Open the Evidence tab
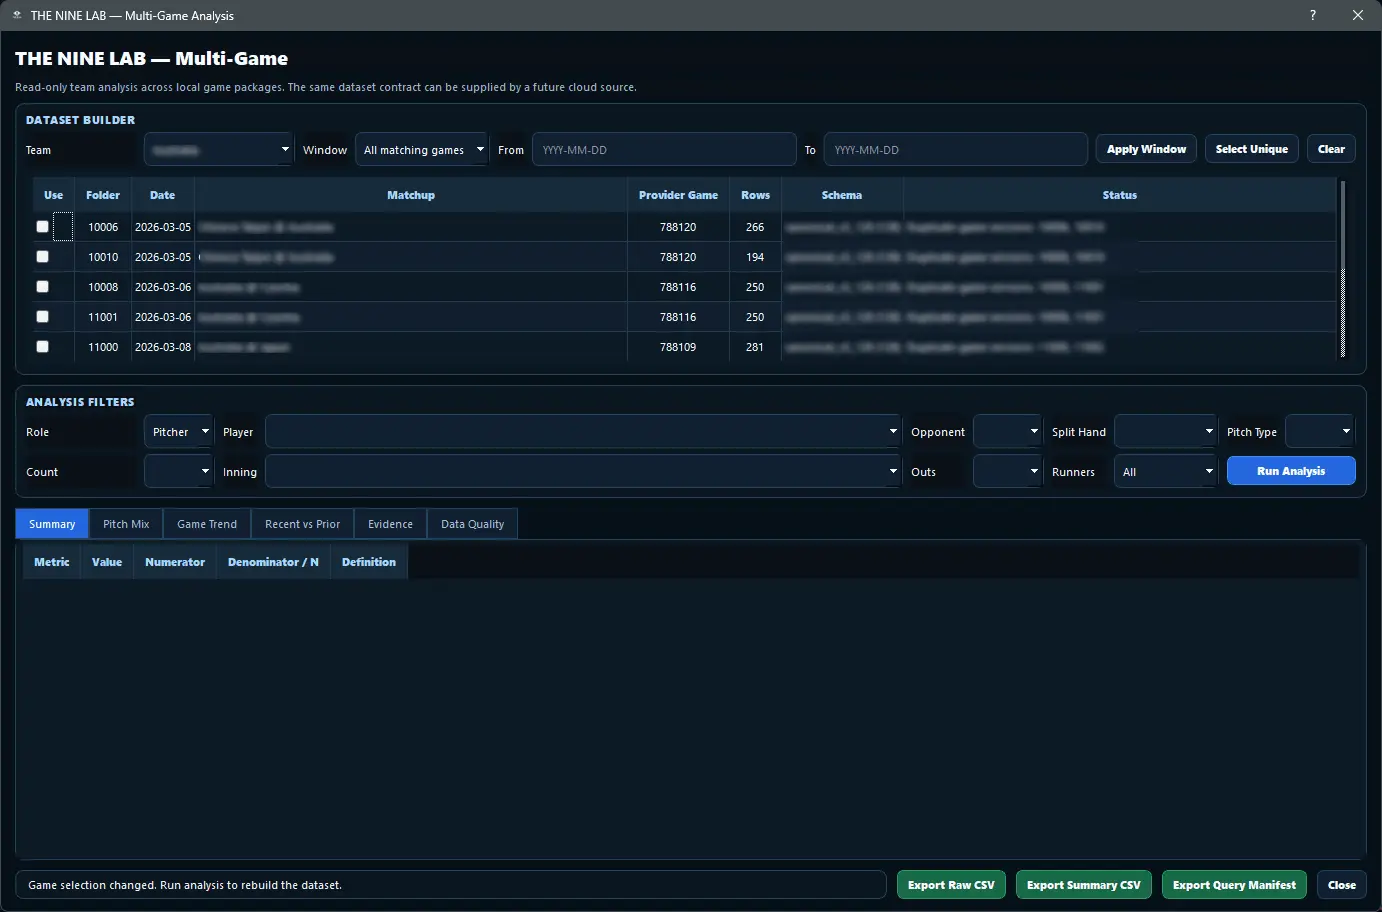This screenshot has width=1382, height=912. tap(390, 524)
